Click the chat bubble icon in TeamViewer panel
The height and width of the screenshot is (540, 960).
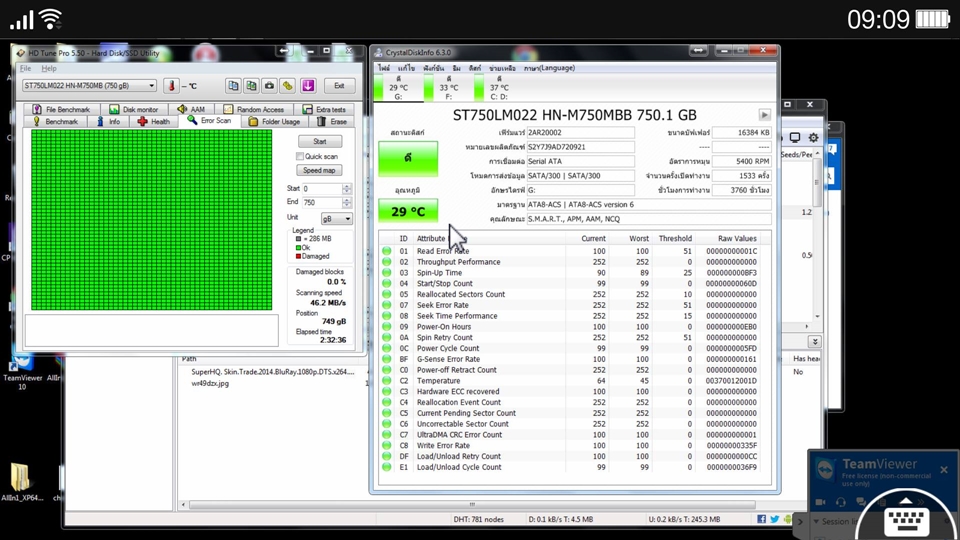(861, 502)
